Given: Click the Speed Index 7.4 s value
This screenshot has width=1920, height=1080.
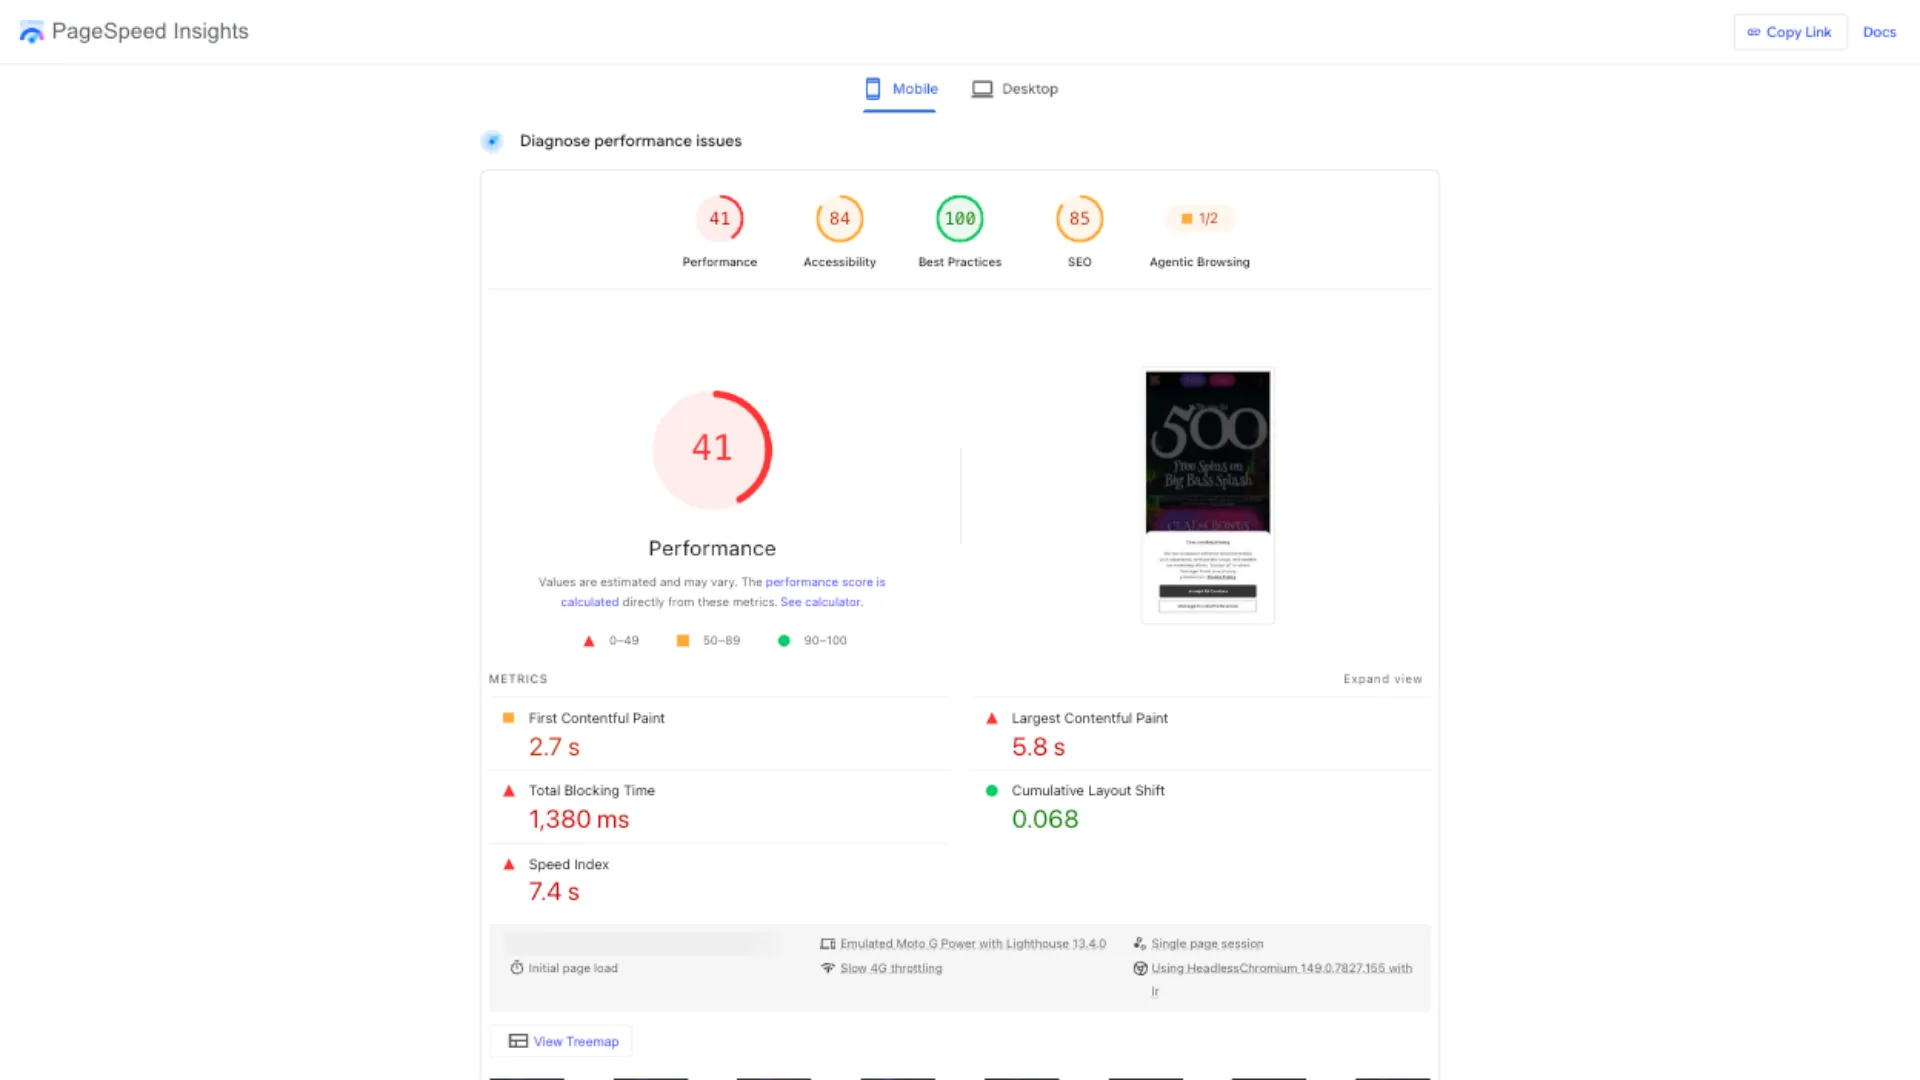Looking at the screenshot, I should click(554, 892).
